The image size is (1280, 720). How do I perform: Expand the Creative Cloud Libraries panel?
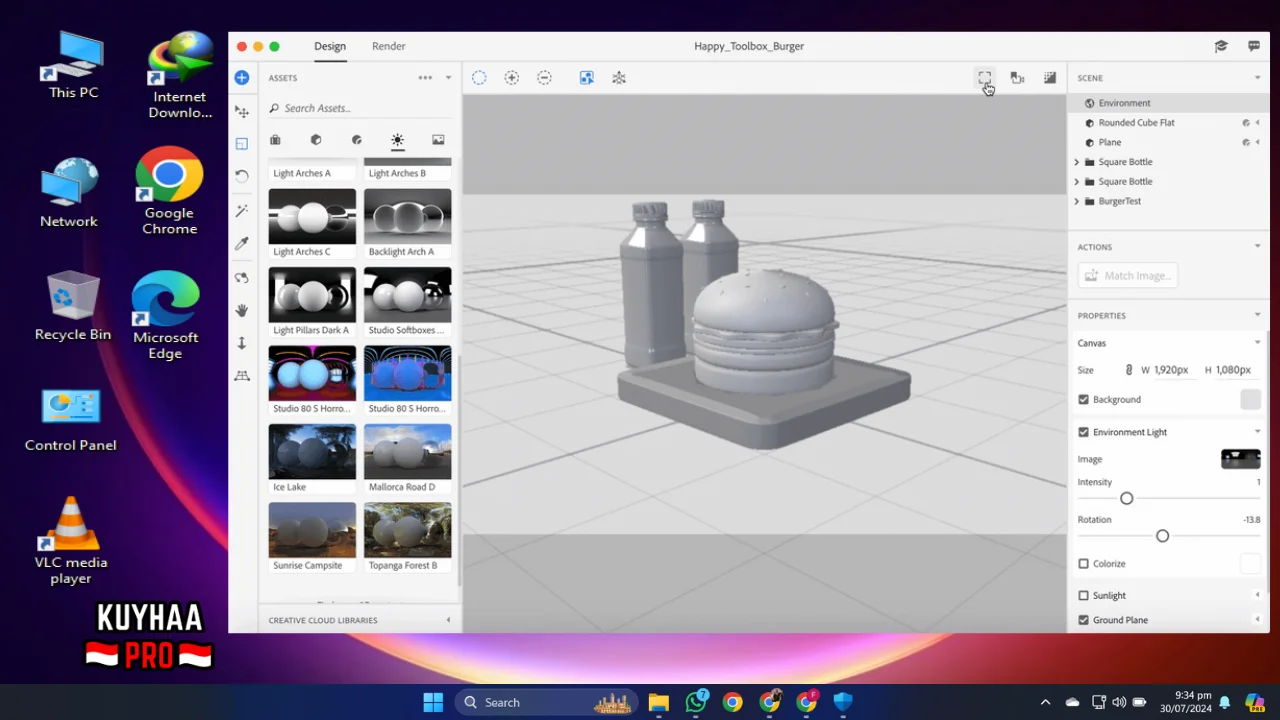coord(448,620)
